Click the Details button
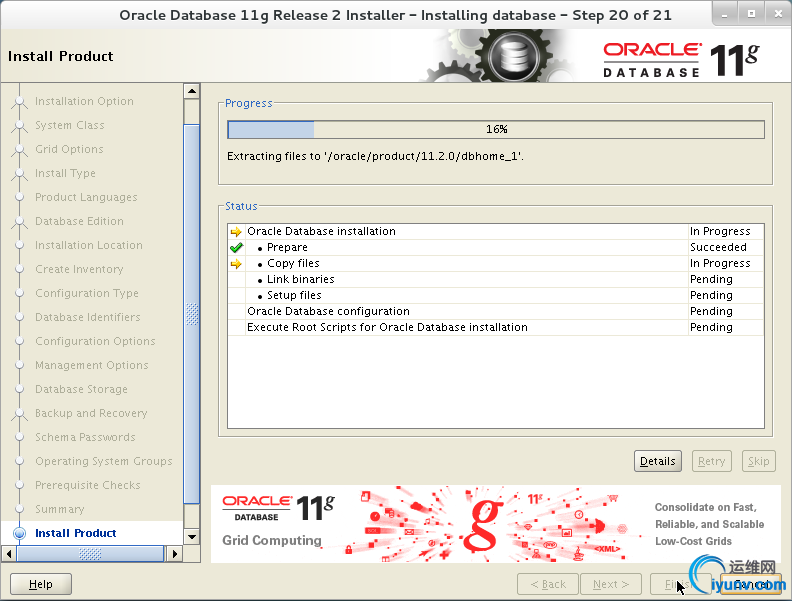 pyautogui.click(x=658, y=461)
